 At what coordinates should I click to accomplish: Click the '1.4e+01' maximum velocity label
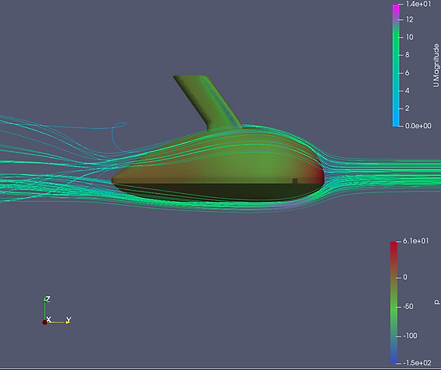[418, 4]
